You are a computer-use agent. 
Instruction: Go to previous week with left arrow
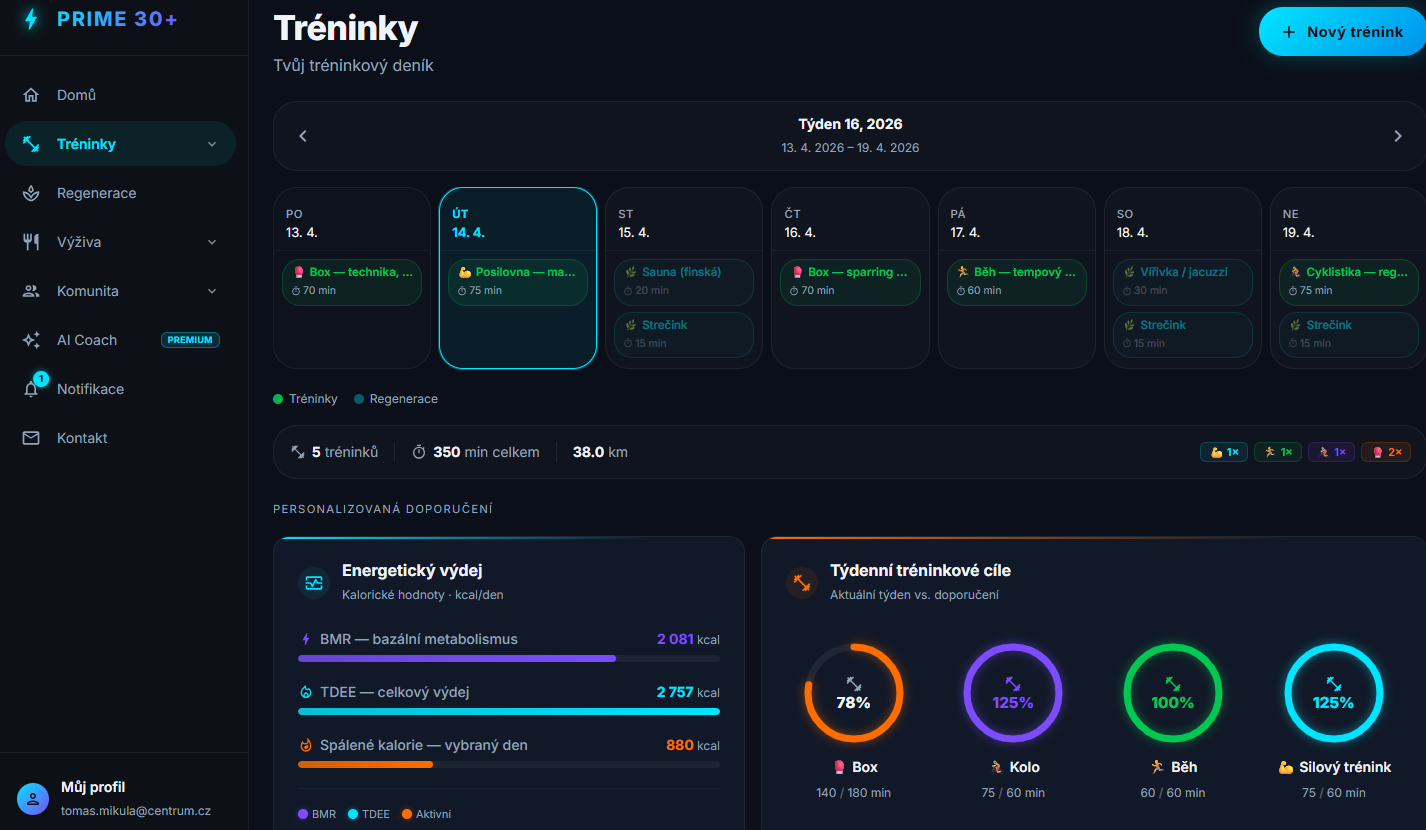(x=302, y=135)
